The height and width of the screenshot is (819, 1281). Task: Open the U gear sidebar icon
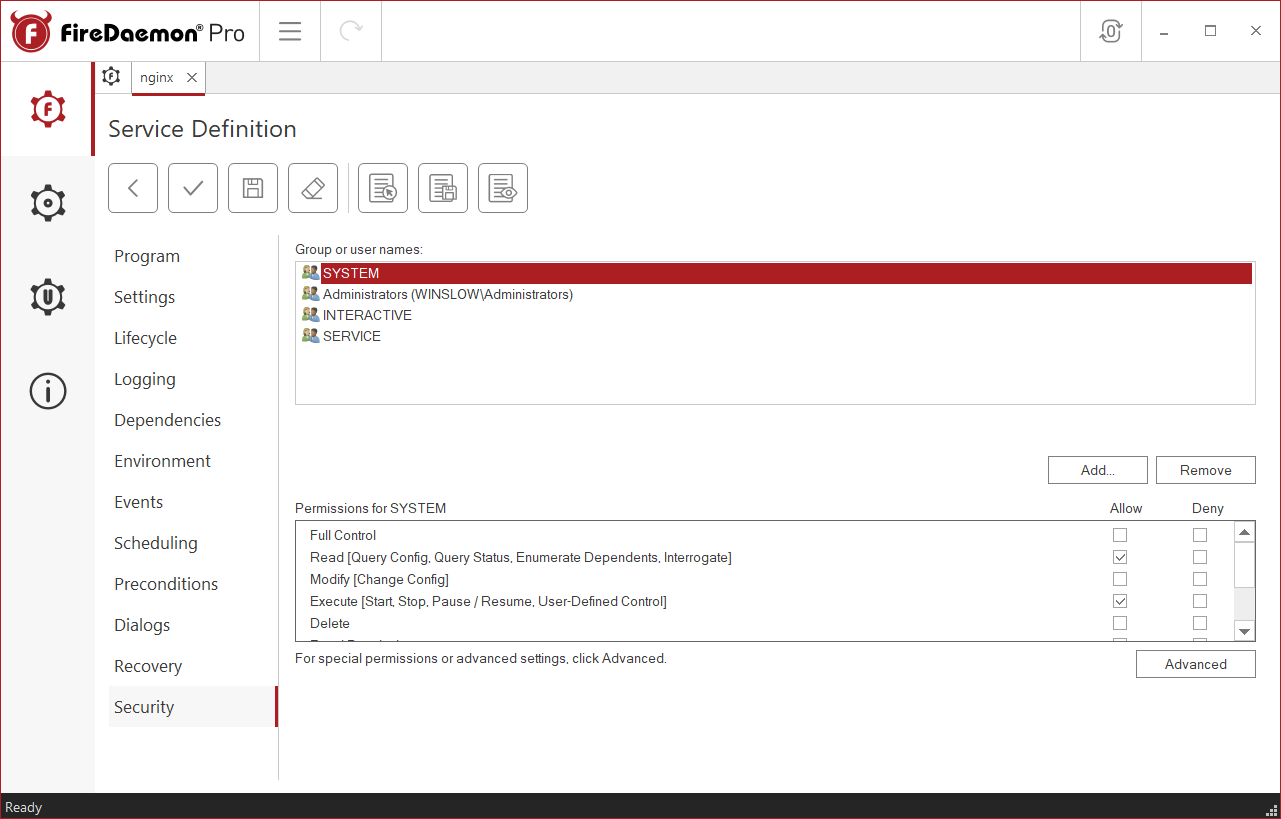click(x=47, y=297)
